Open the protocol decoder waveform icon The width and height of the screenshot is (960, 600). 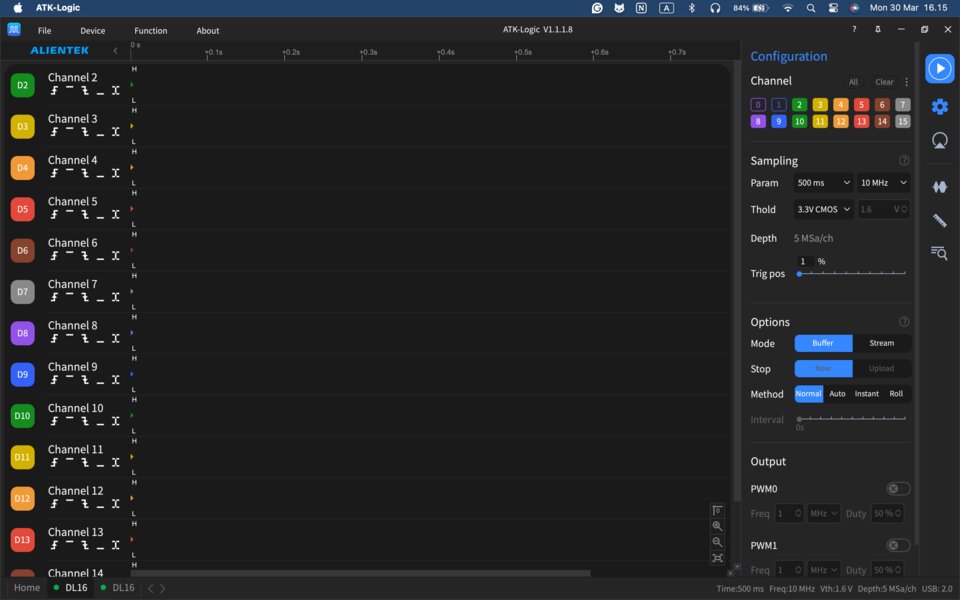click(x=939, y=187)
